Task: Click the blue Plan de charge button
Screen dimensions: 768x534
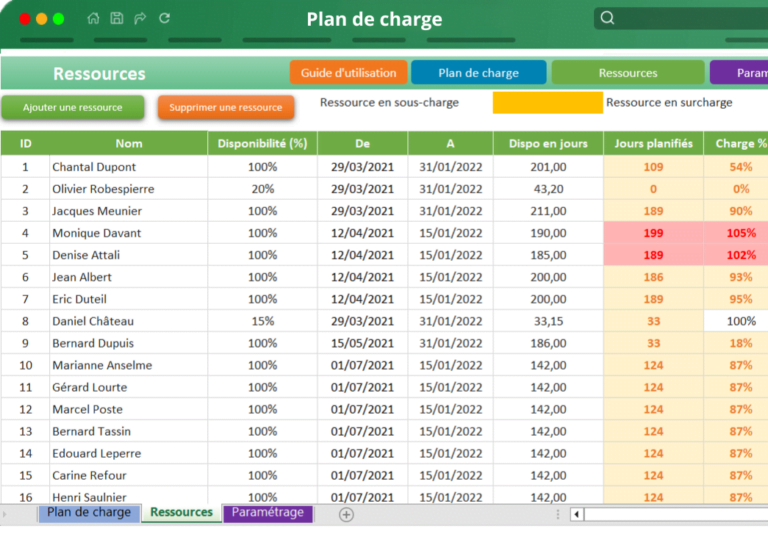Action: coord(479,73)
